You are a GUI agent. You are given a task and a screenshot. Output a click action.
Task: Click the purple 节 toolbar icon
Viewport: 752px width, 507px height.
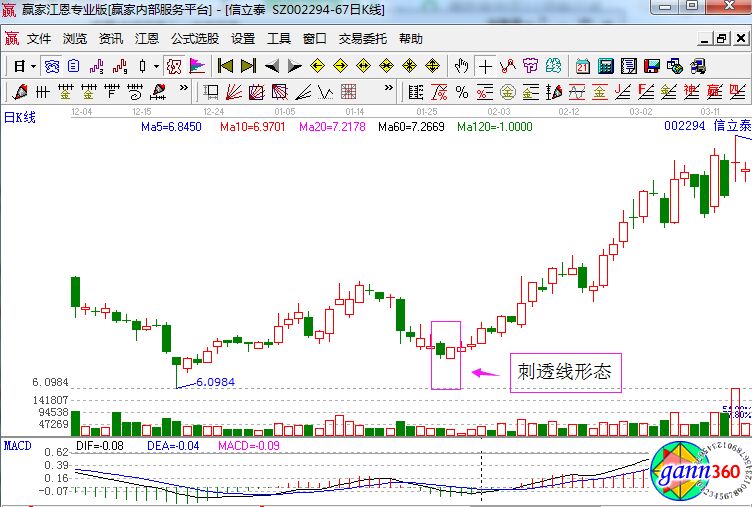(530, 66)
